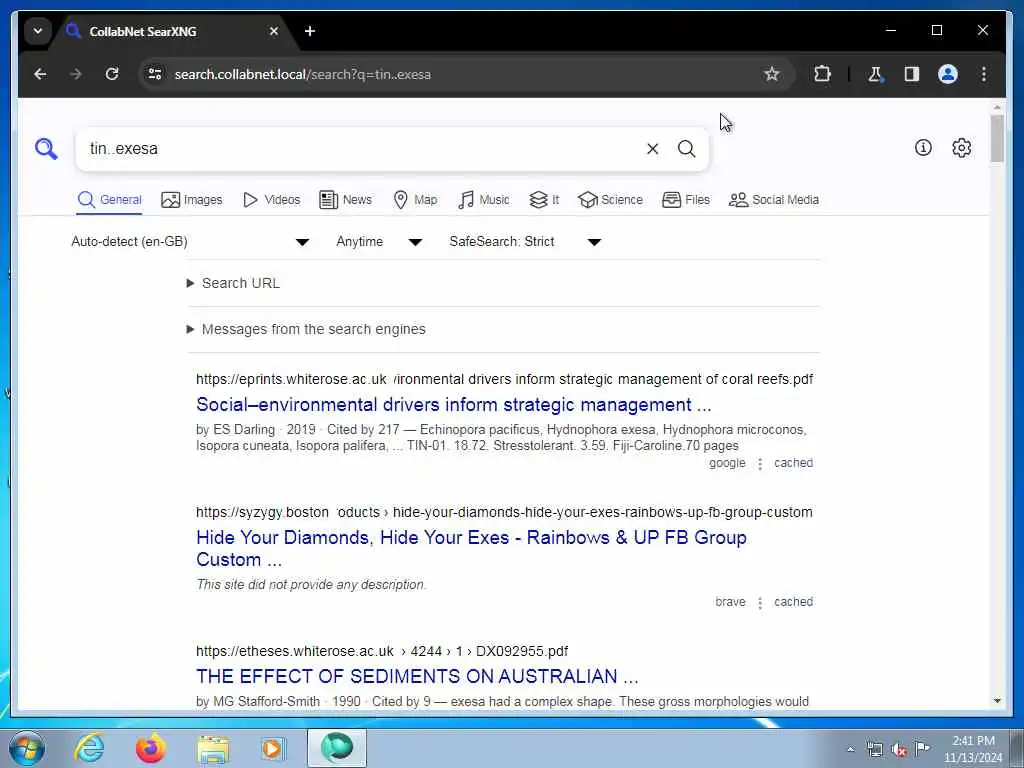Switch to the IT tab
The height and width of the screenshot is (768, 1024).
pos(544,200)
